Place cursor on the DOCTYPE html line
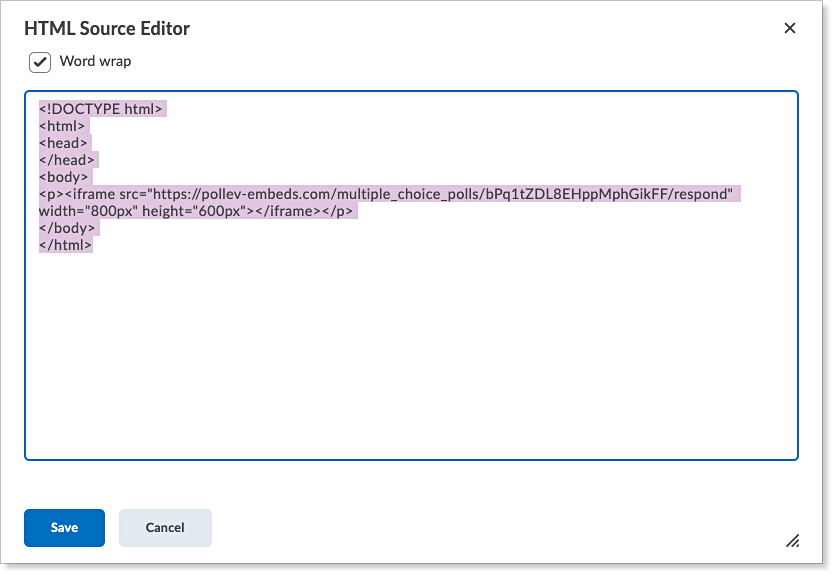833x574 pixels. tap(100, 109)
